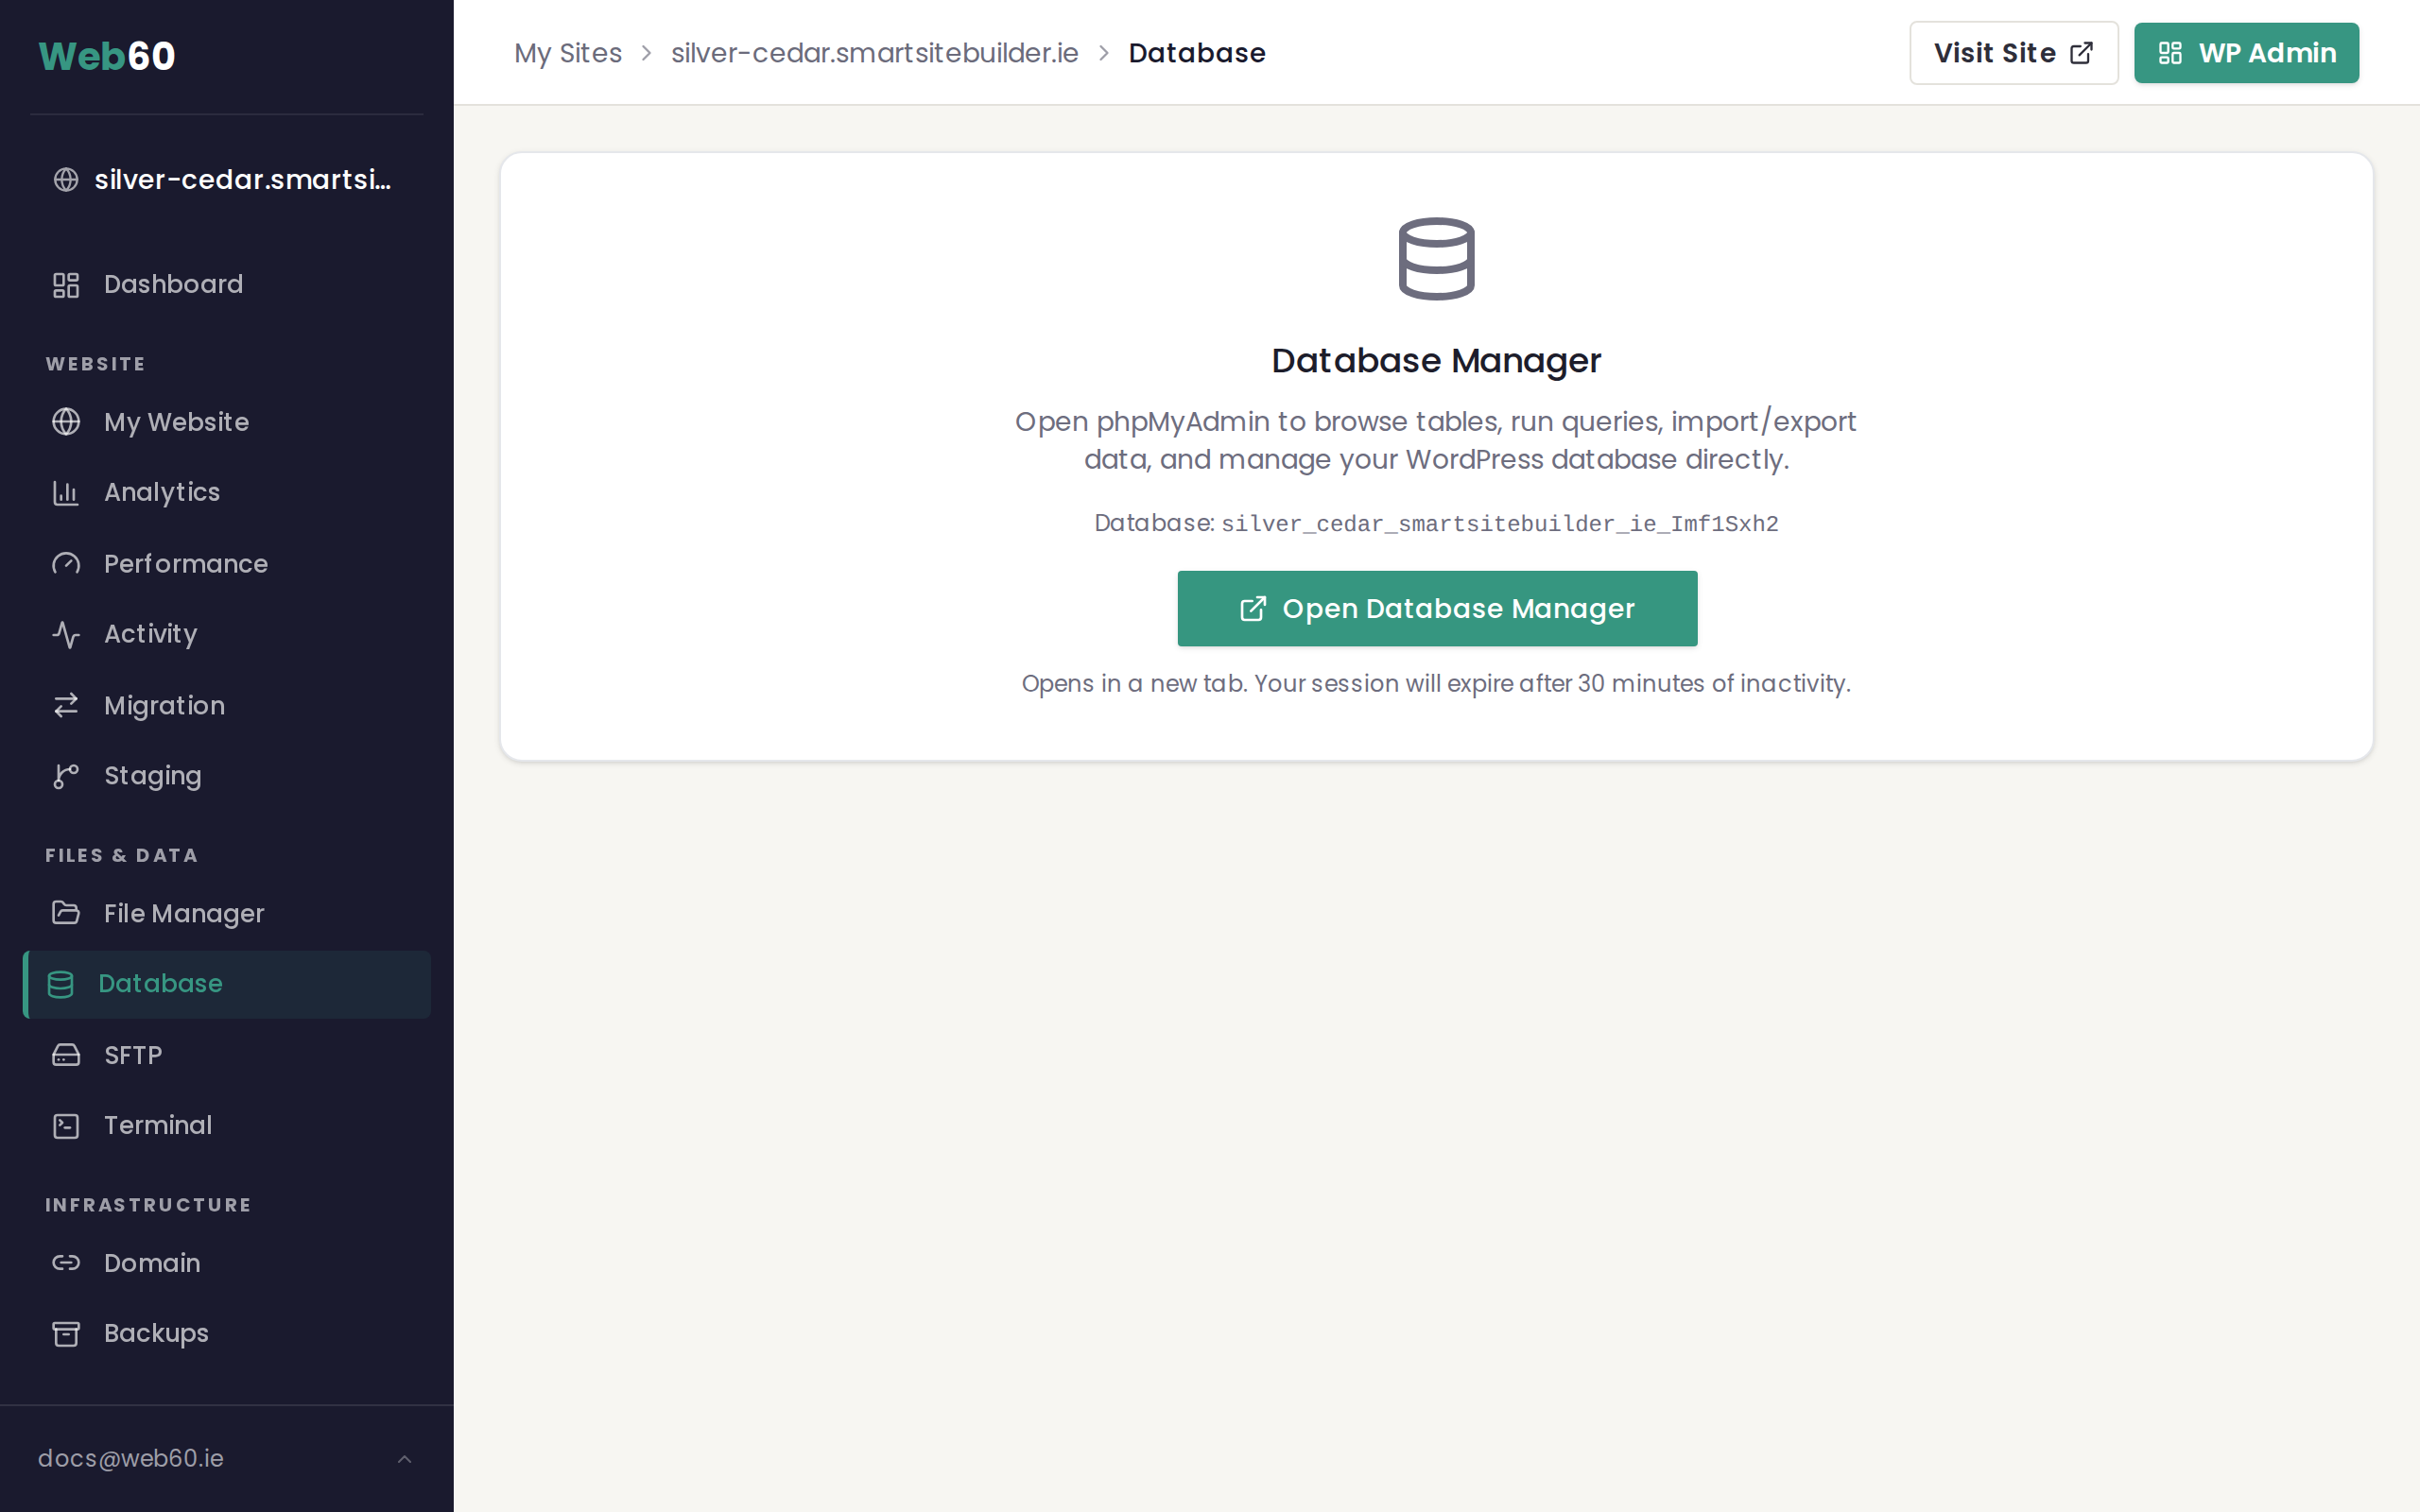
Task: Click the WP Admin button
Action: tap(2245, 53)
